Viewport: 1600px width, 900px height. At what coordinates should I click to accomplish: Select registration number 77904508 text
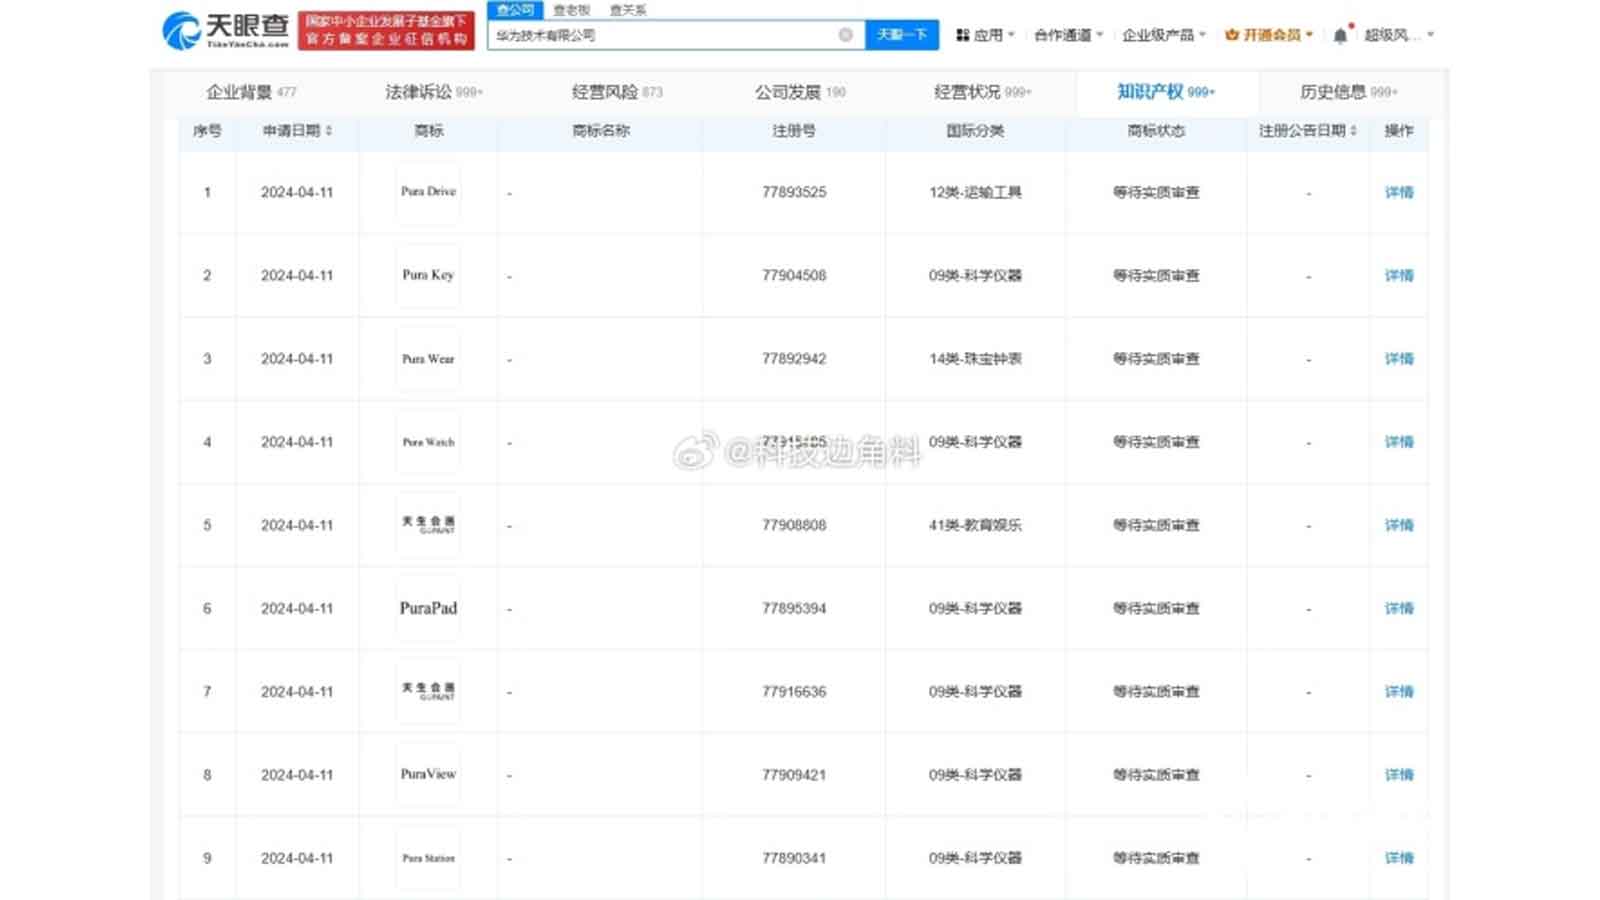[x=794, y=275]
